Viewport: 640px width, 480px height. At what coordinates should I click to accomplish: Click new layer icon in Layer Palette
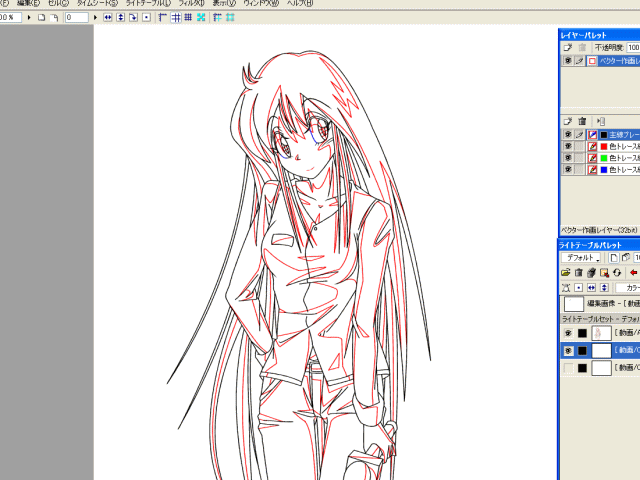[567, 47]
